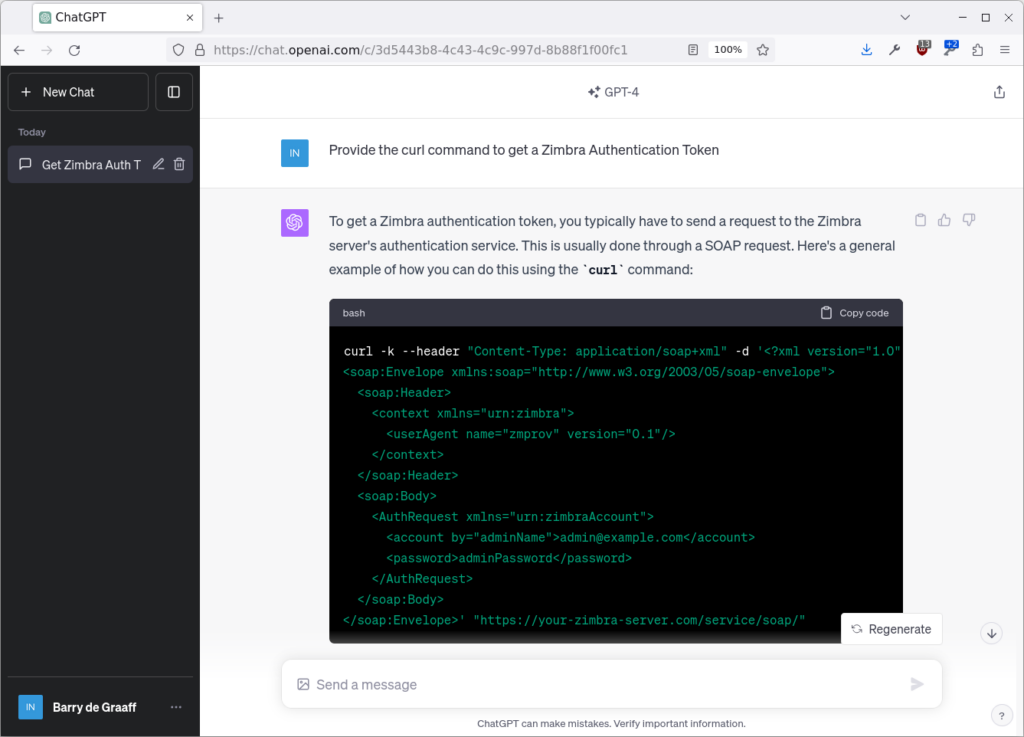Bookmark the page with the star icon
Image resolution: width=1024 pixels, height=737 pixels.
763,49
